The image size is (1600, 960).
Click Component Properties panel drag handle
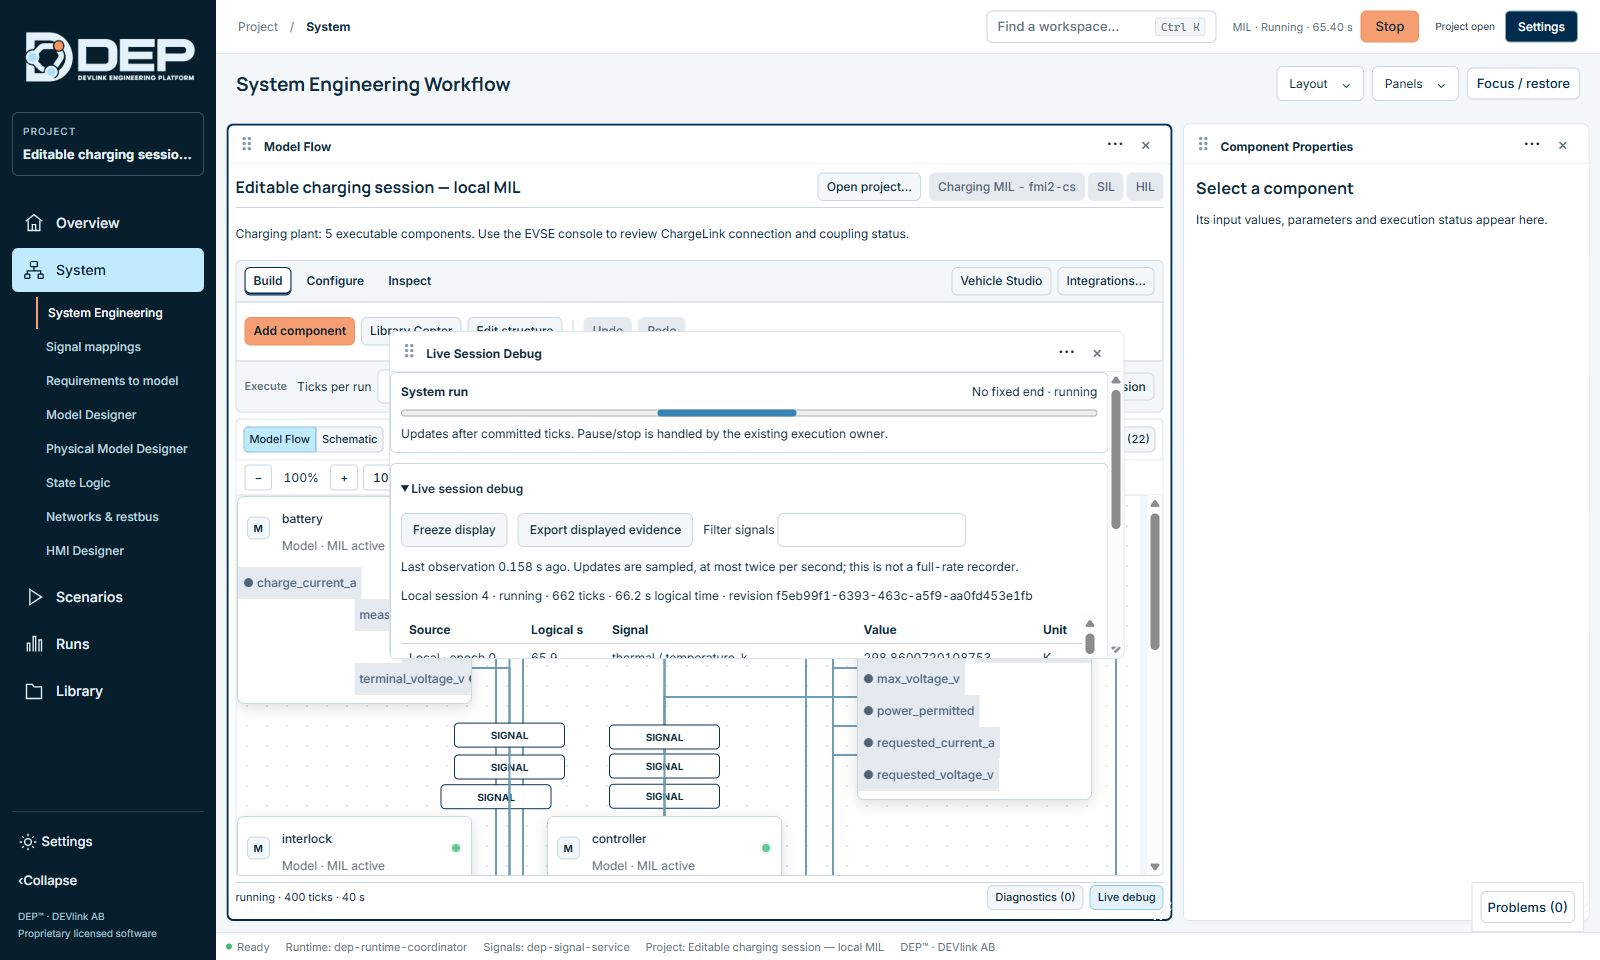[1203, 145]
